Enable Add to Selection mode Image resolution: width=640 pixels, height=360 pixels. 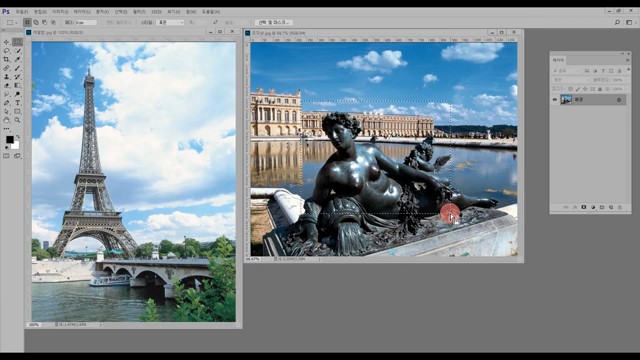36,22
